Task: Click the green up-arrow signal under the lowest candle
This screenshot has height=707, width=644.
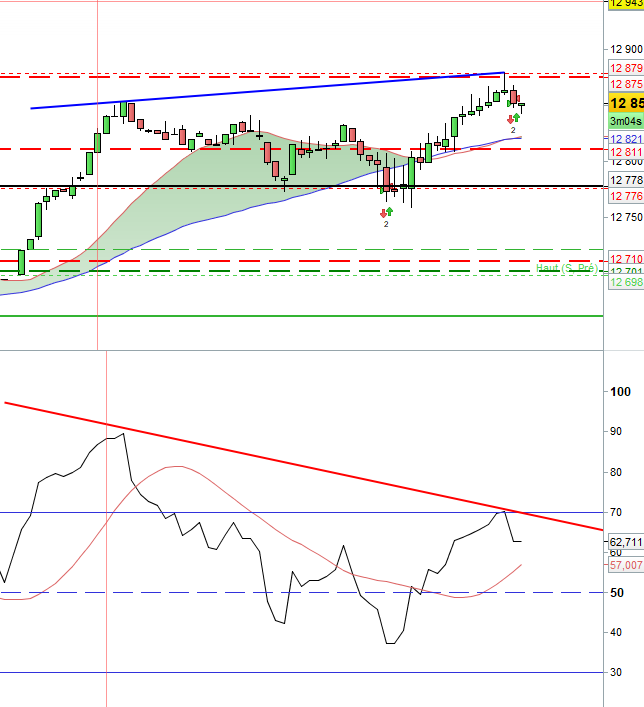Action: [389, 211]
